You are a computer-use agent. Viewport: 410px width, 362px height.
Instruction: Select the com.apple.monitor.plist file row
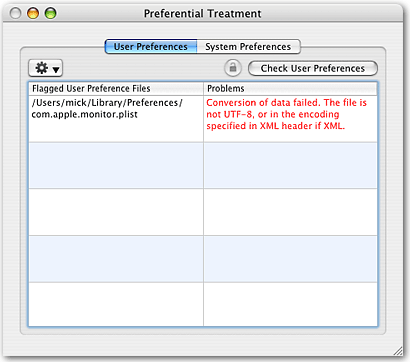203,119
